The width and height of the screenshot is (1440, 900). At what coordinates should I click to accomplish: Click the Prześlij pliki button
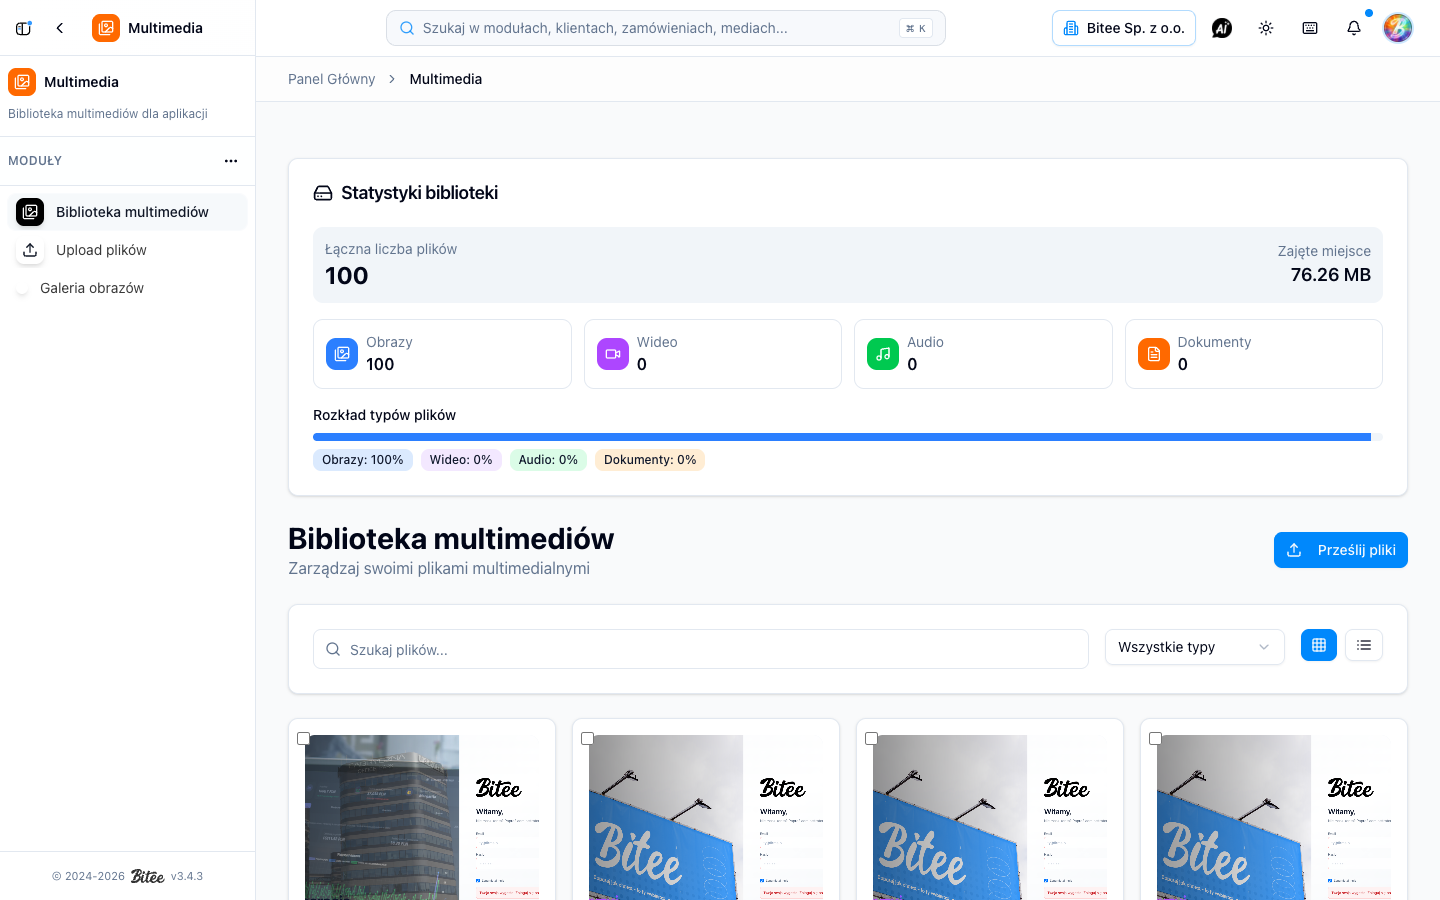click(x=1341, y=550)
